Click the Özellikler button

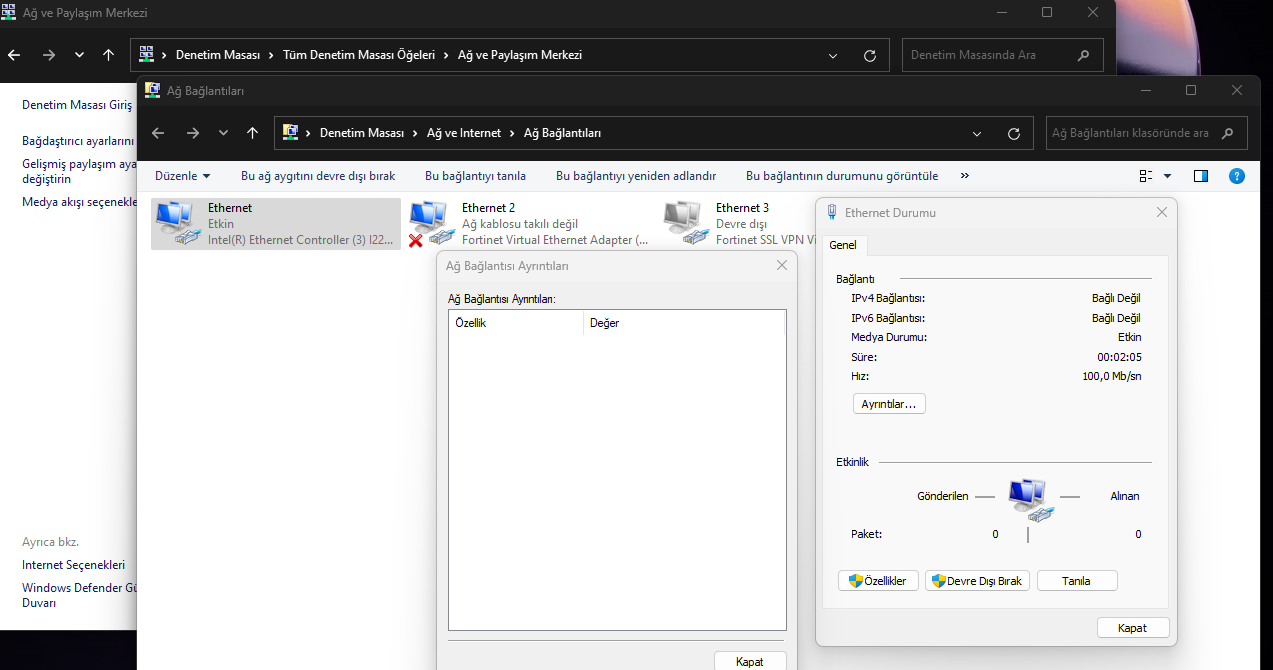coord(878,581)
